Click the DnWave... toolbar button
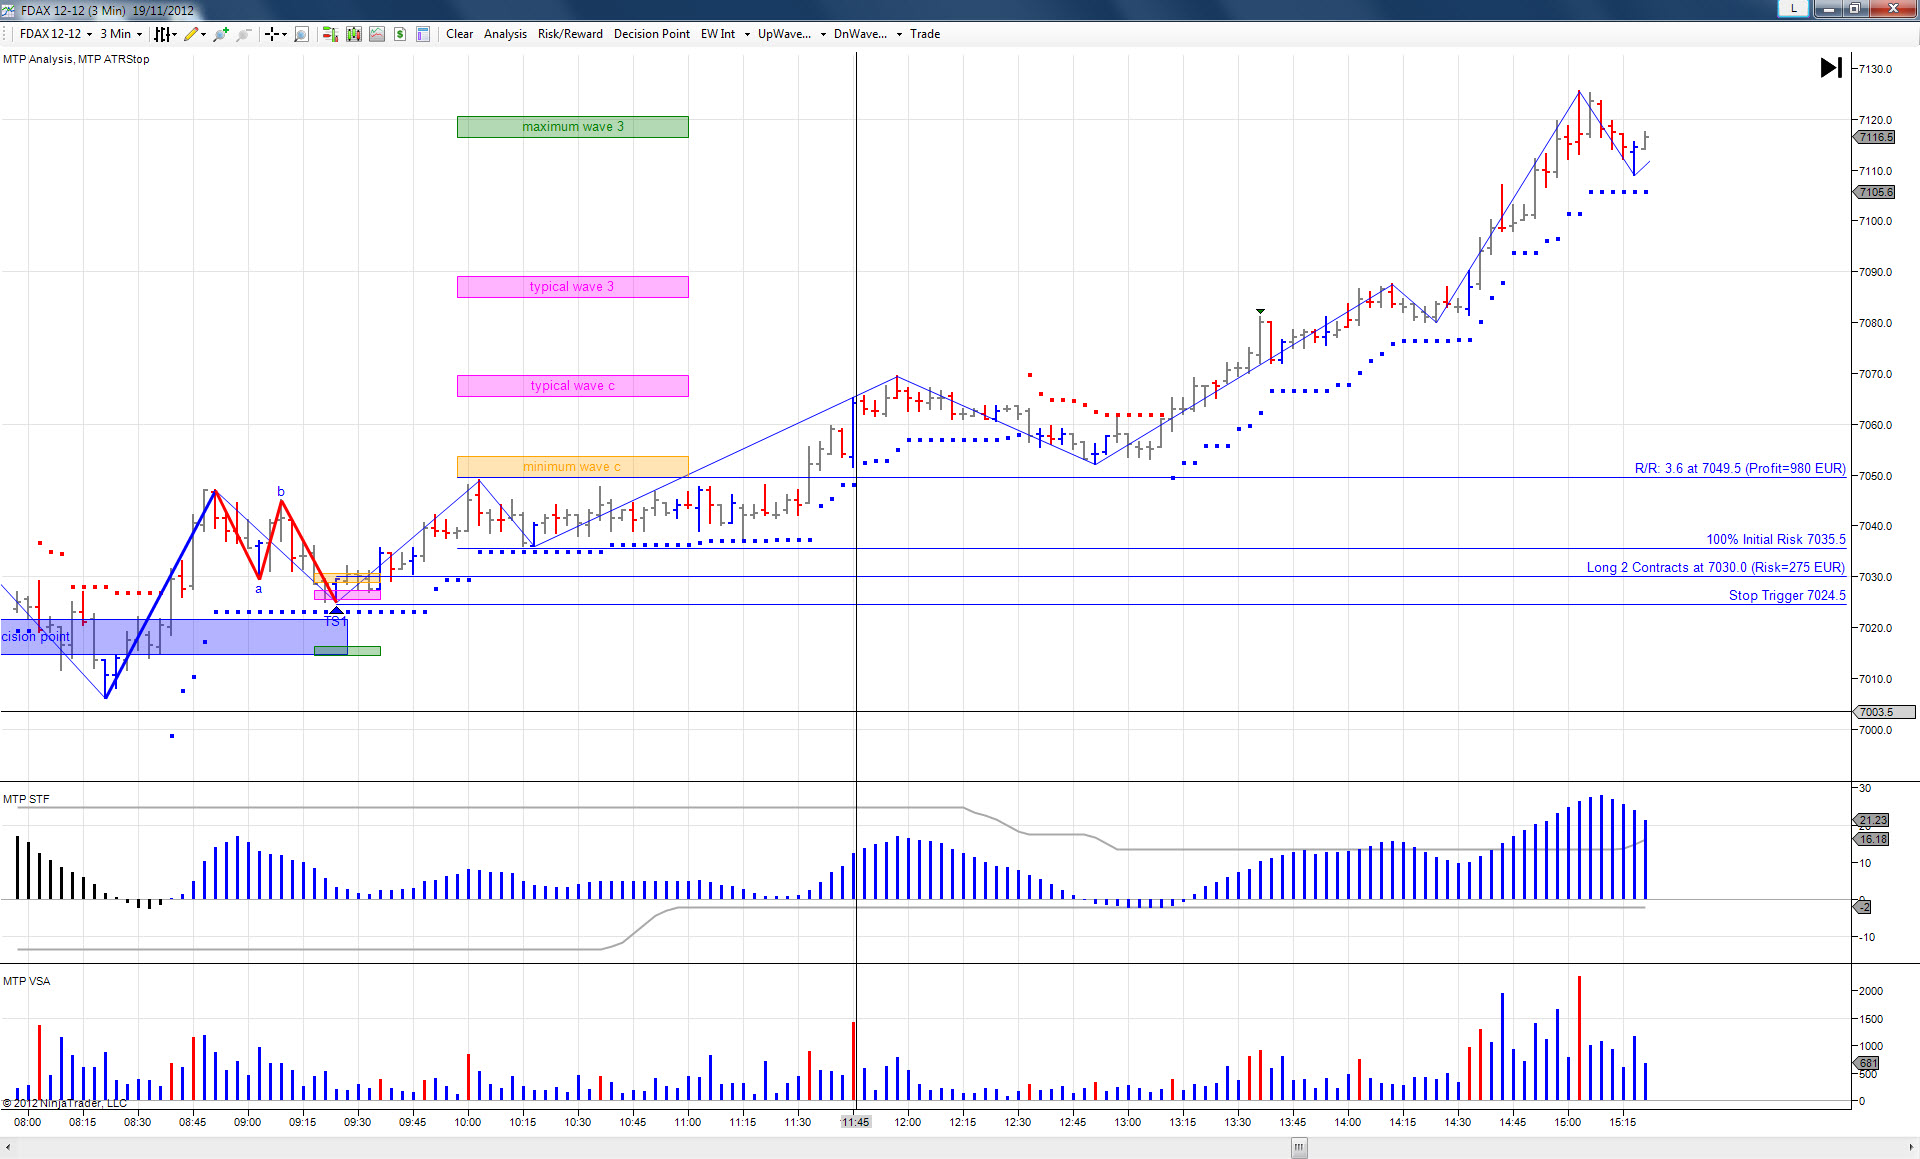 coord(860,34)
